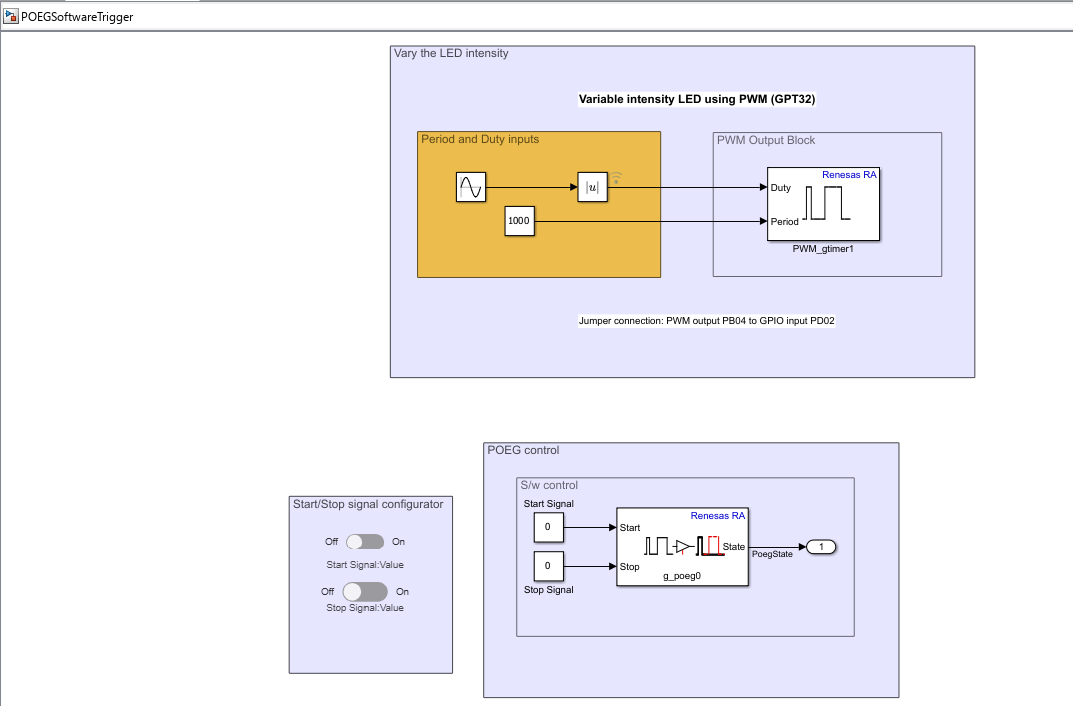
Task: Click the 'Start Signal' block name label
Action: tap(549, 504)
